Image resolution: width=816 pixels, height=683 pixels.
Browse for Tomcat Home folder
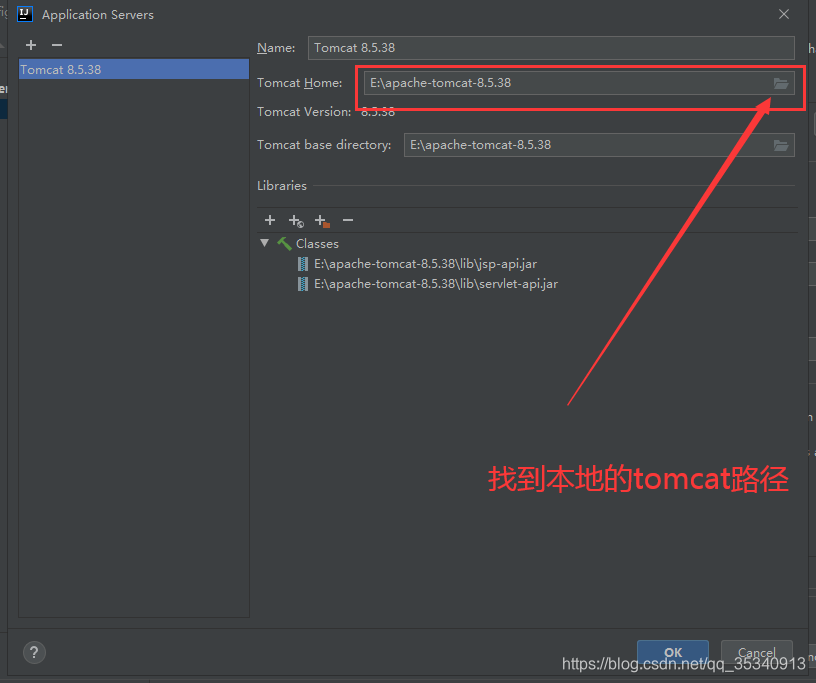(x=781, y=83)
